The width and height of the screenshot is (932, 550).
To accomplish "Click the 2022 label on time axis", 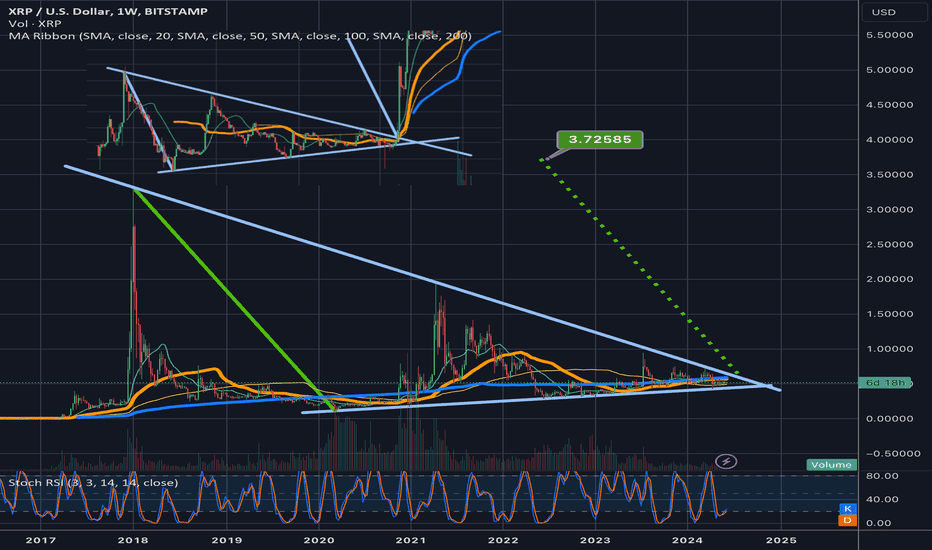I will 503,540.
